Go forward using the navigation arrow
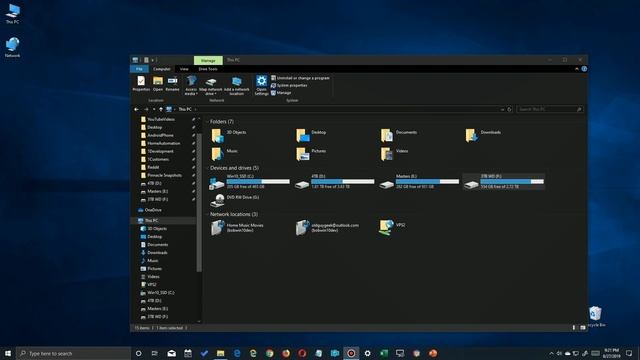This screenshot has height=360, width=640. 146,109
